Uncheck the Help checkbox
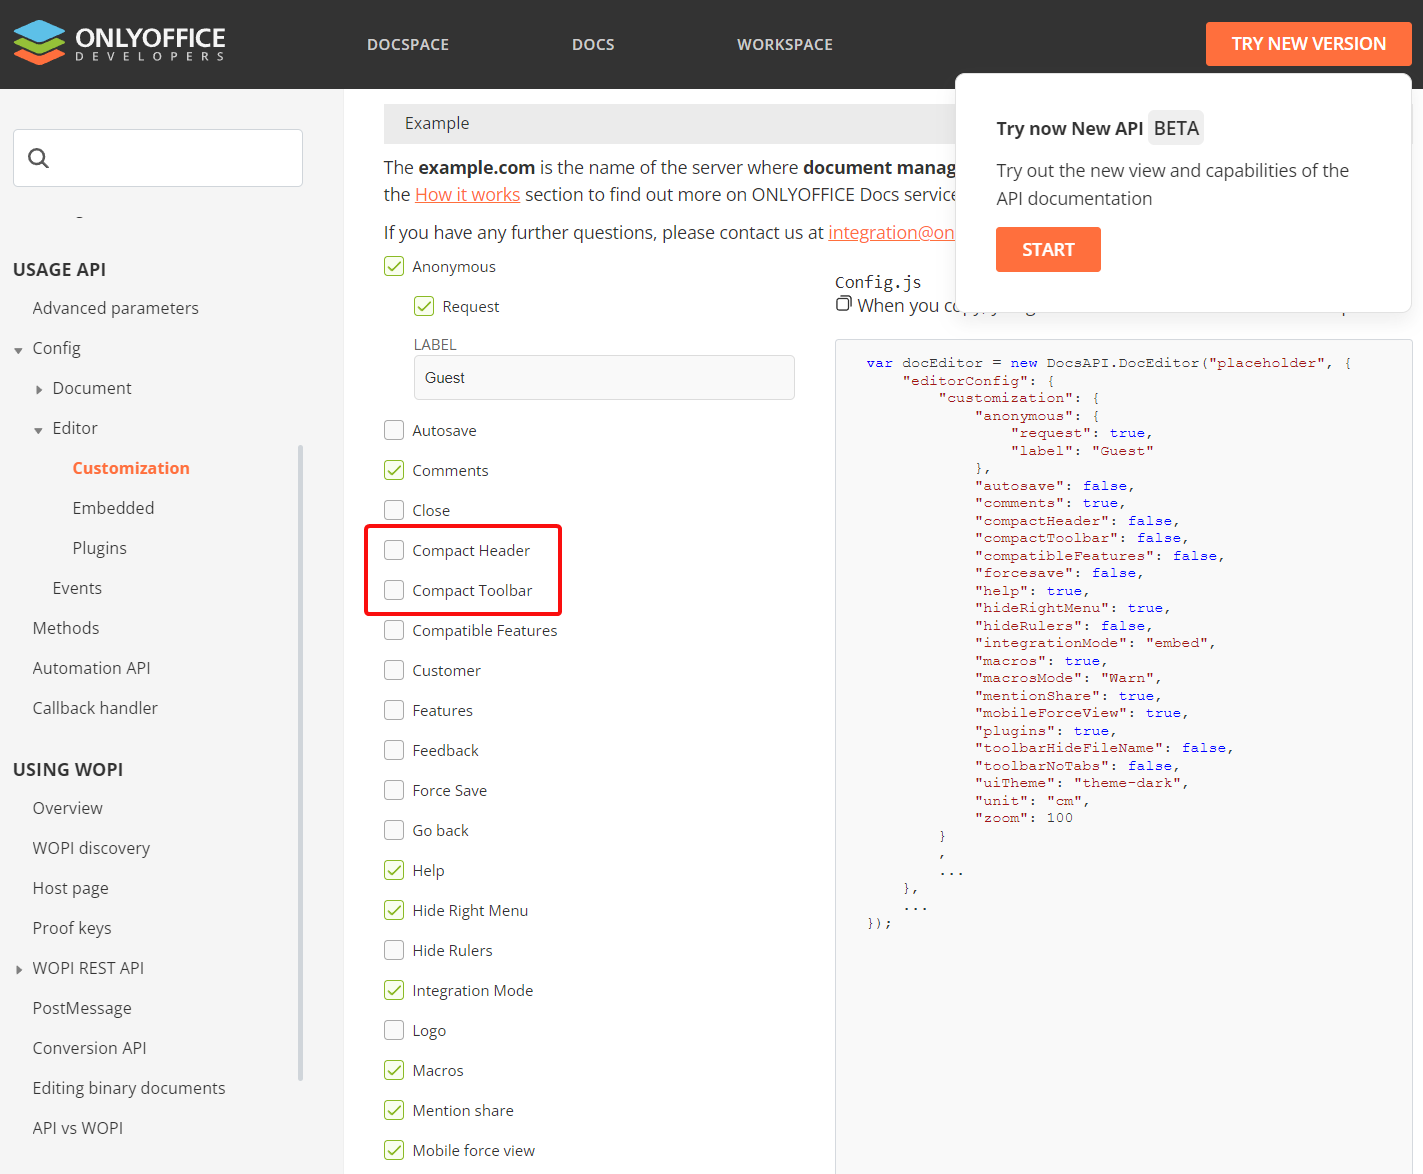 (394, 870)
